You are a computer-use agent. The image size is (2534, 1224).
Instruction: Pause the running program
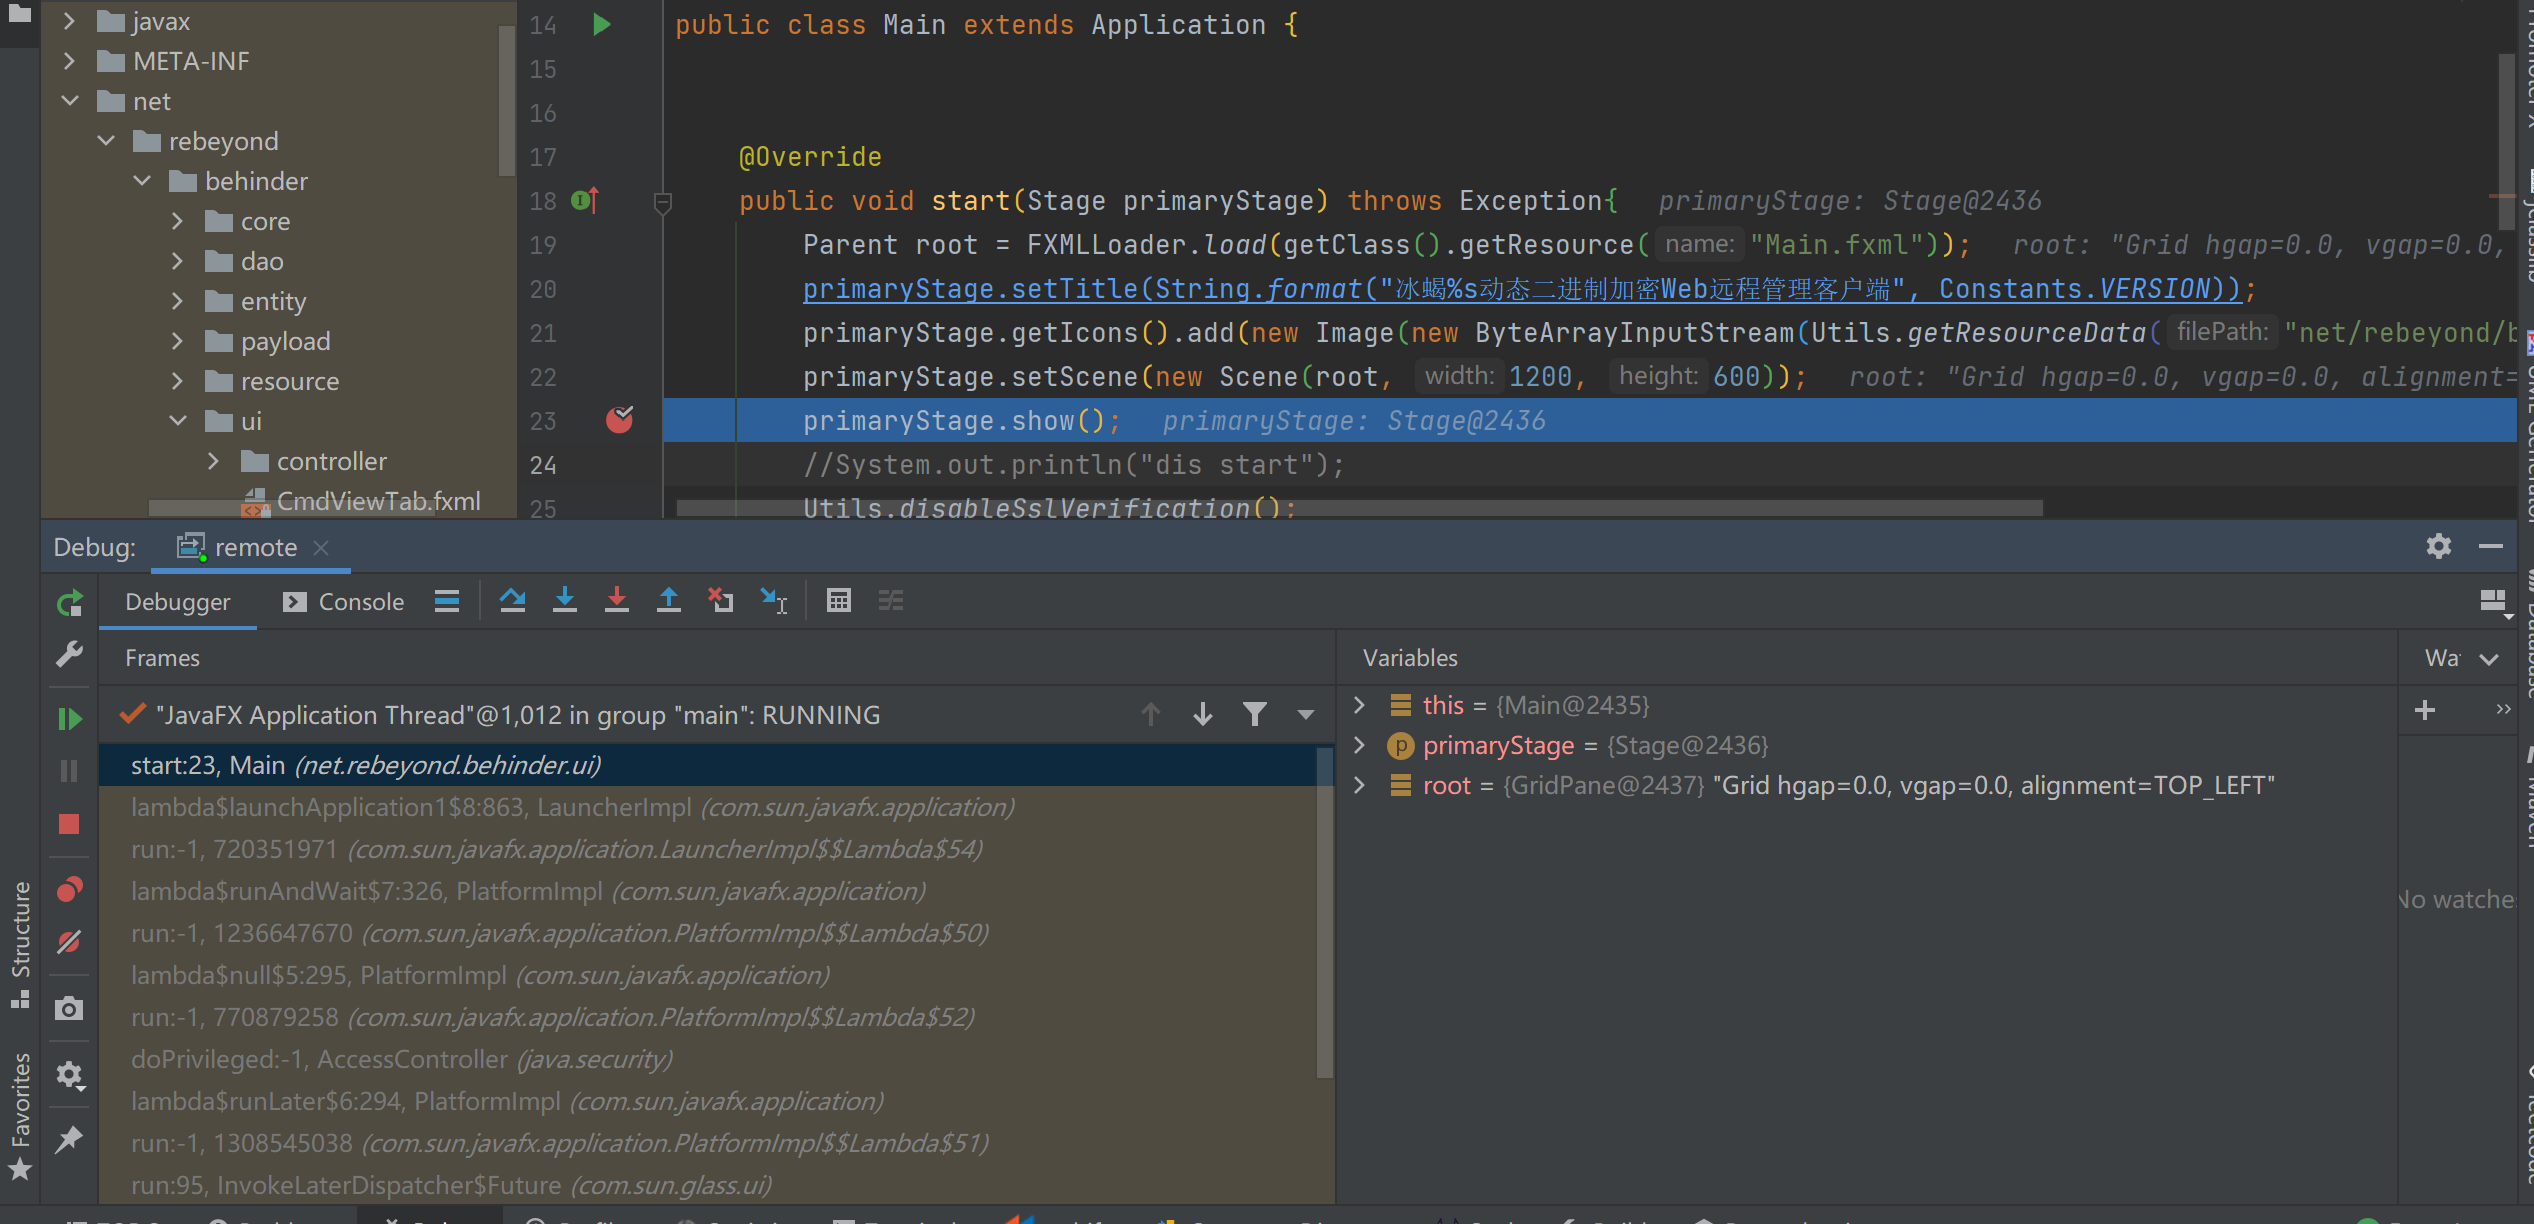click(69, 771)
